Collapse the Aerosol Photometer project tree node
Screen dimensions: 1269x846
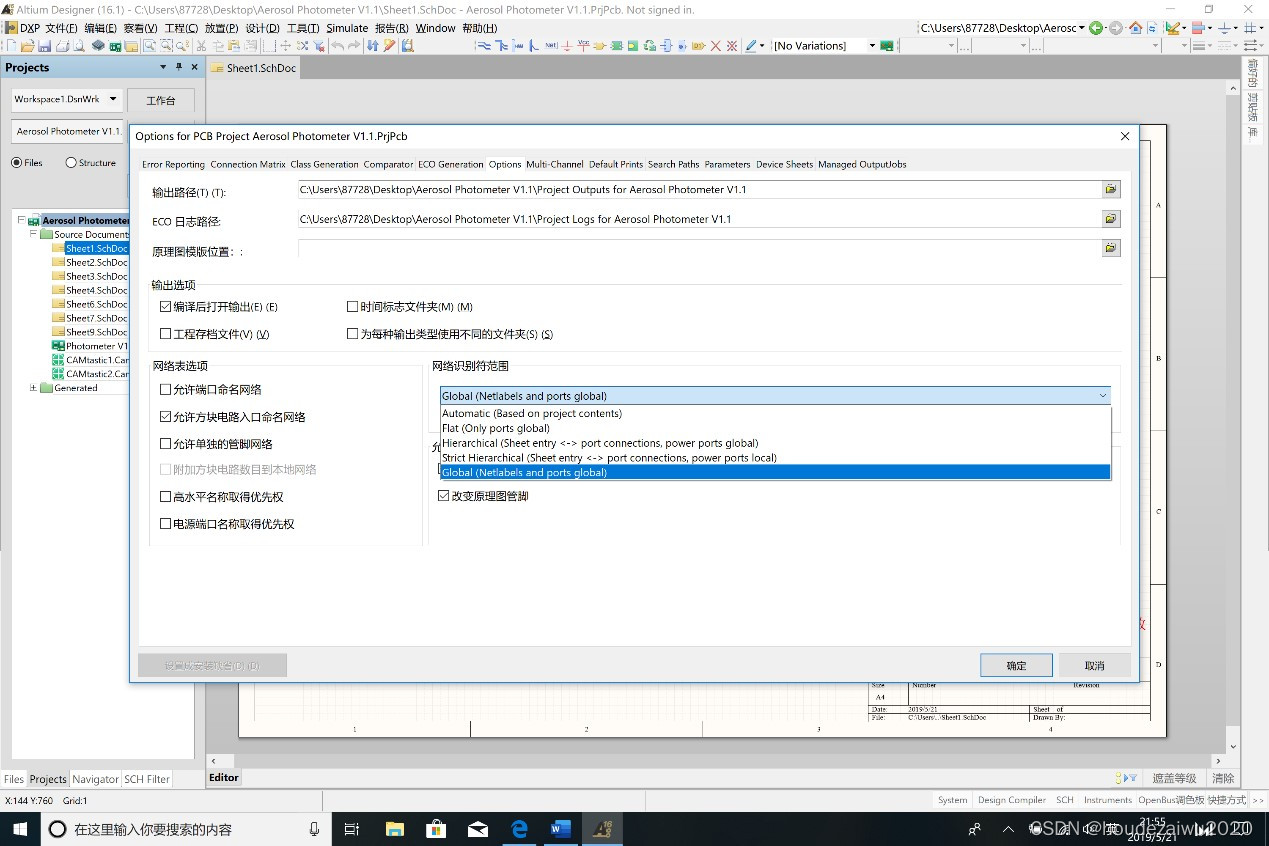21,220
